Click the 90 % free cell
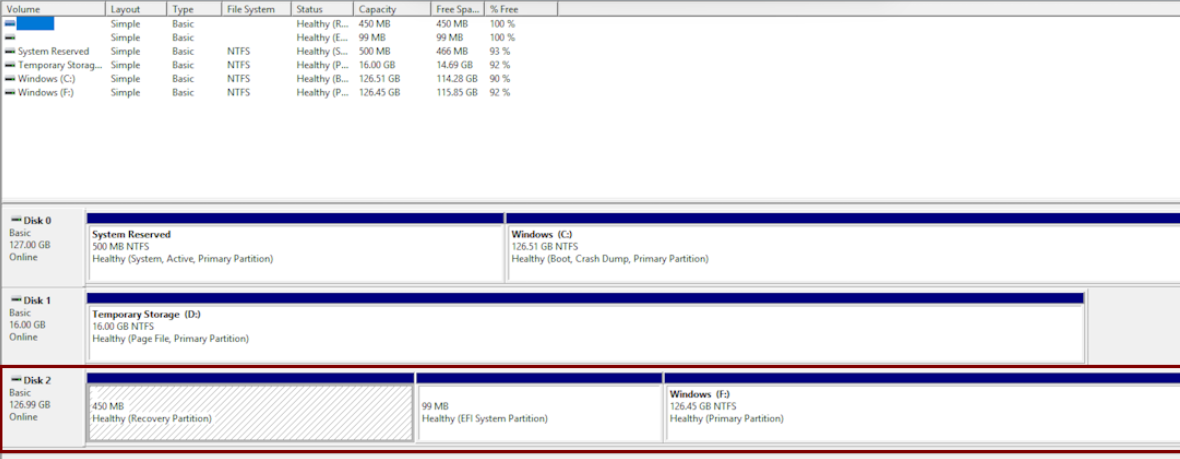Image resolution: width=1180 pixels, height=459 pixels. [500, 78]
